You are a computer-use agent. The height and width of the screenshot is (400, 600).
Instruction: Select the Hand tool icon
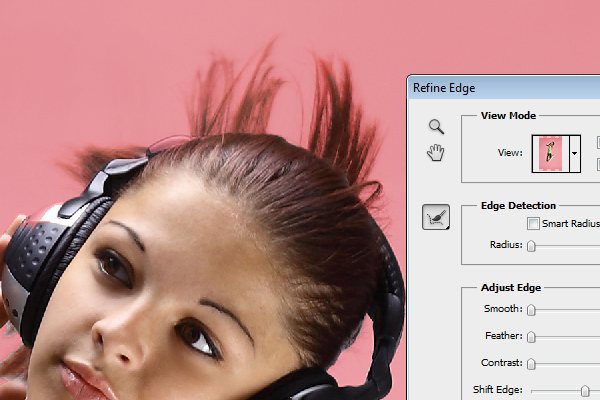tap(436, 152)
